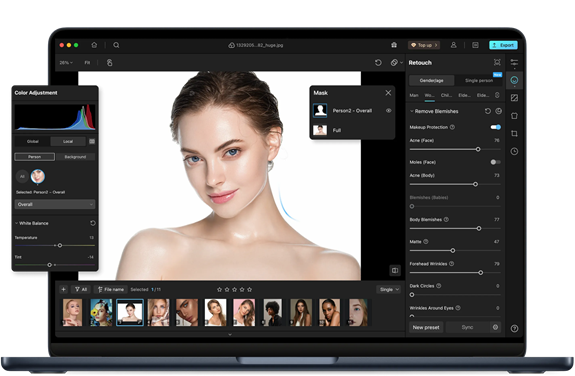The image size is (575, 376).
Task: Click the settings icon beside the Sync button
Action: click(495, 327)
